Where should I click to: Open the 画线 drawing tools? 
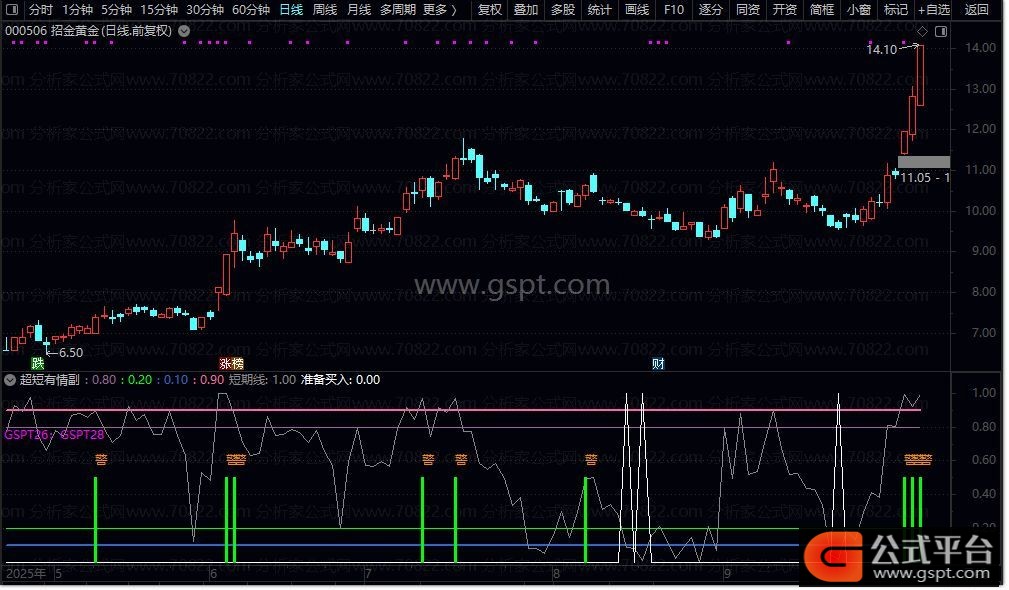point(636,10)
